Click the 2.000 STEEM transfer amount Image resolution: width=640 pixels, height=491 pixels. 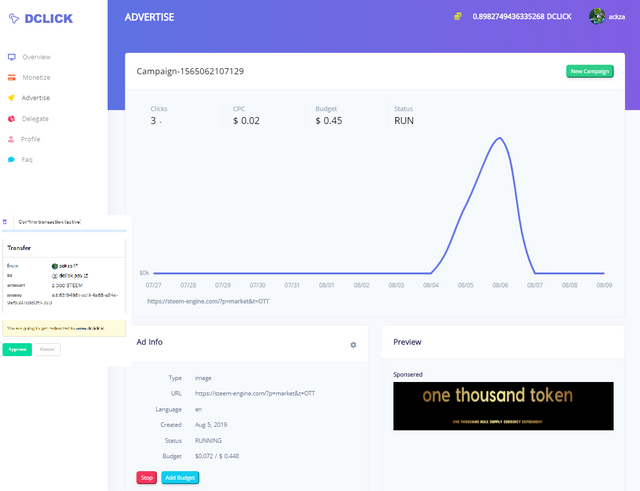[67, 285]
